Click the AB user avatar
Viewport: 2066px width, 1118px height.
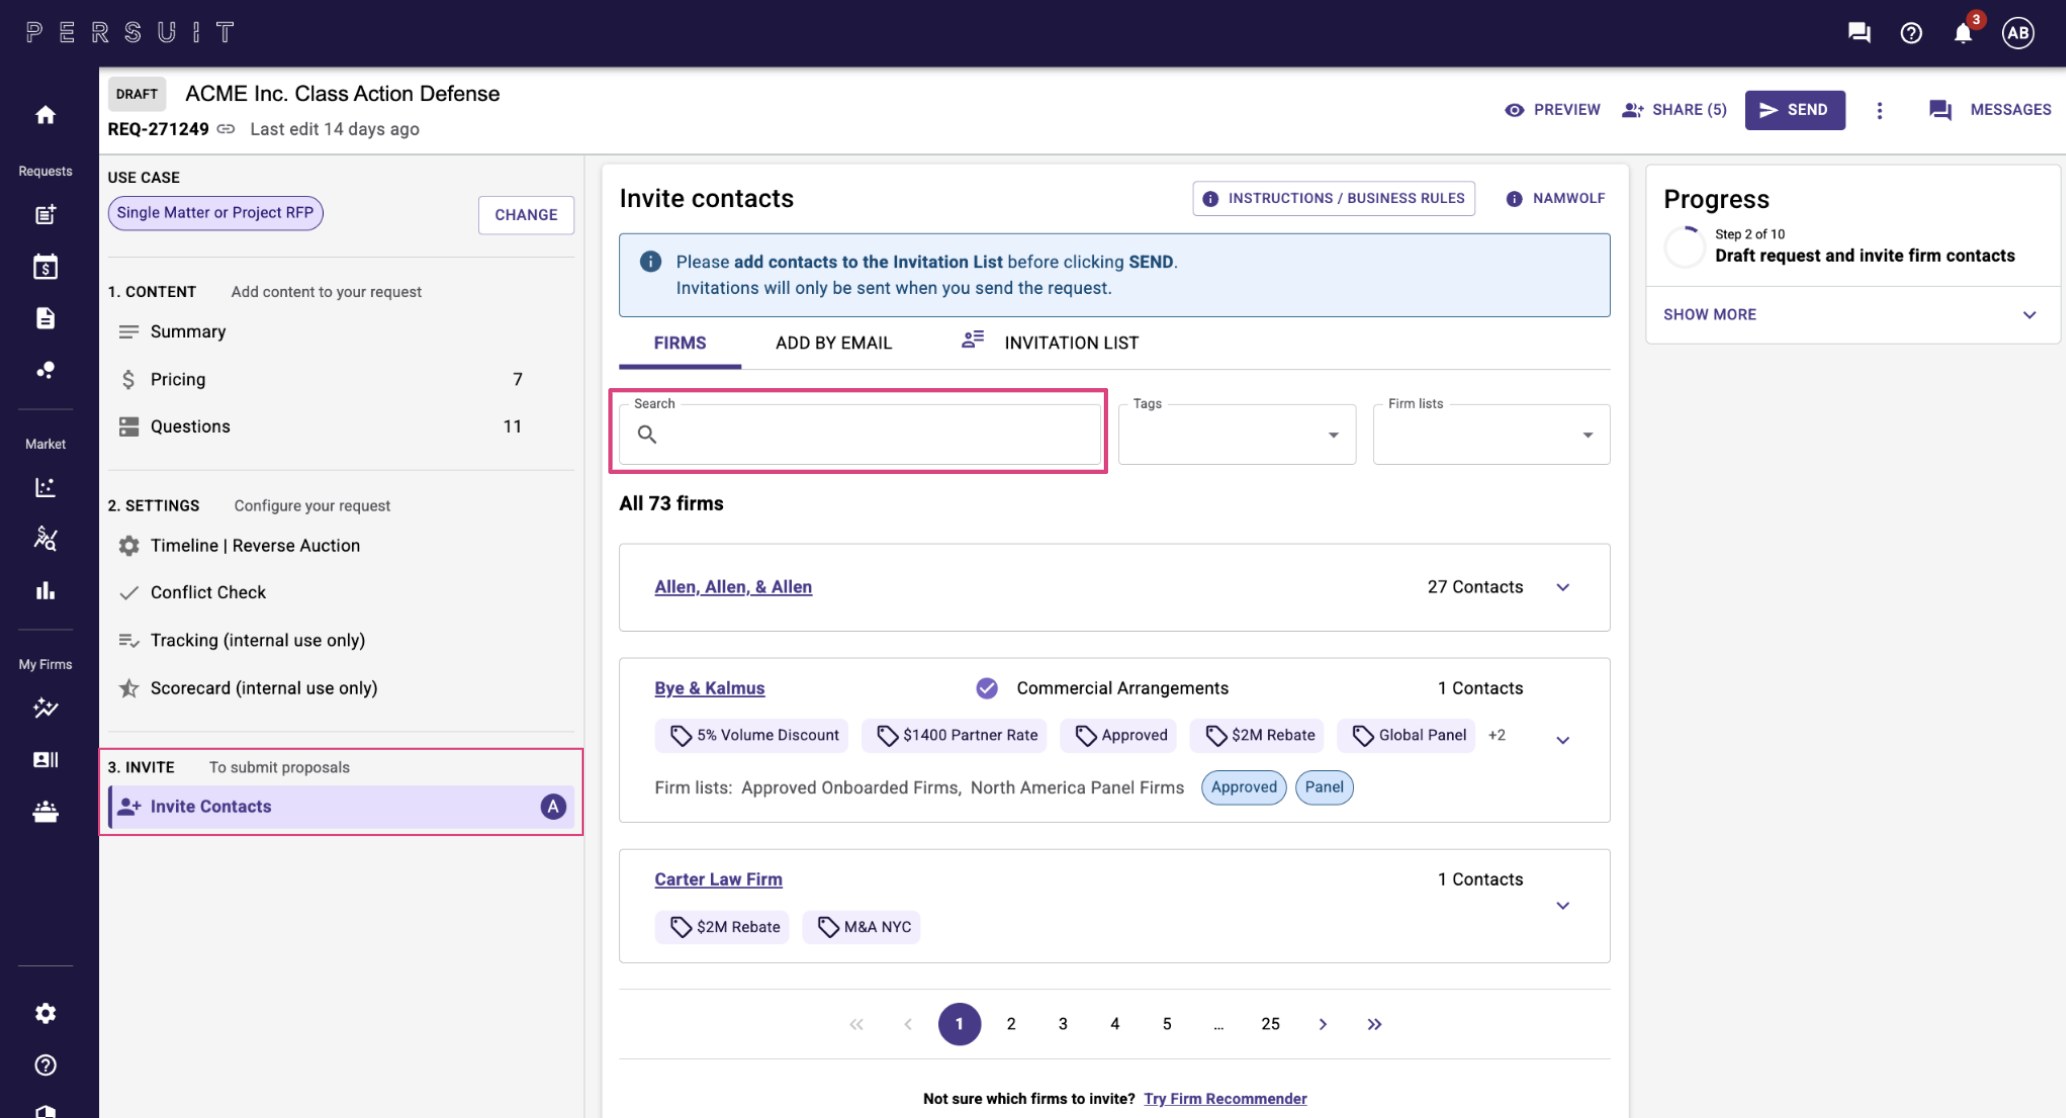pyautogui.click(x=2017, y=33)
